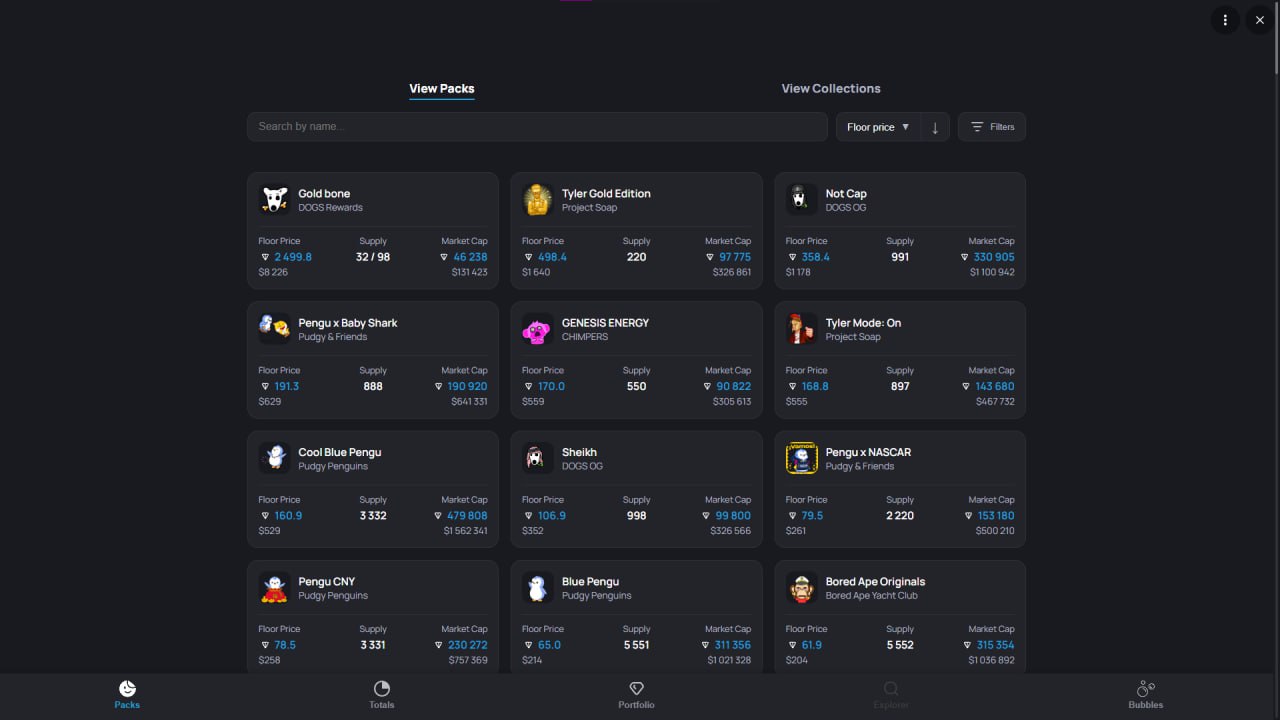Close the panel with the X button
The width and height of the screenshot is (1280, 720).
[x=1260, y=20]
